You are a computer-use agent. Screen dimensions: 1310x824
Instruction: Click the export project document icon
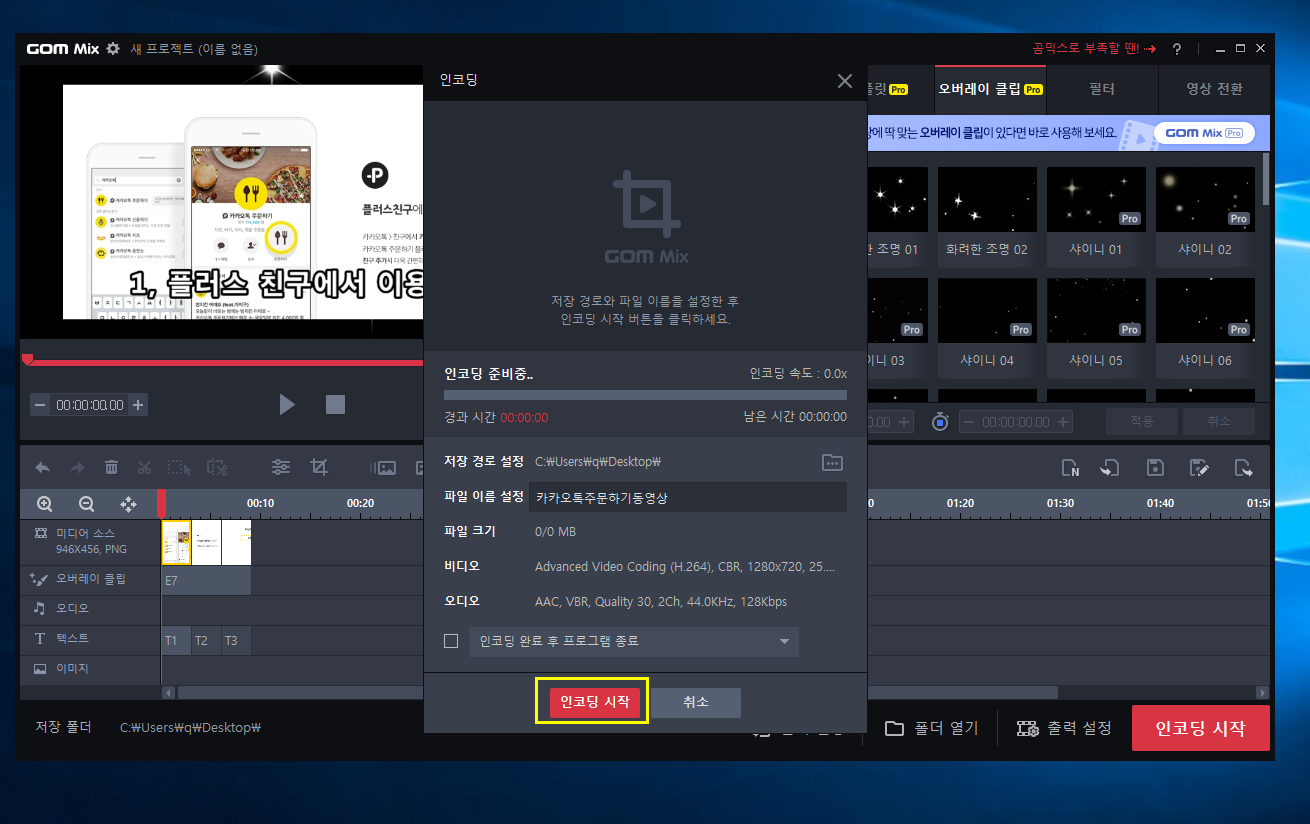tap(1243, 467)
